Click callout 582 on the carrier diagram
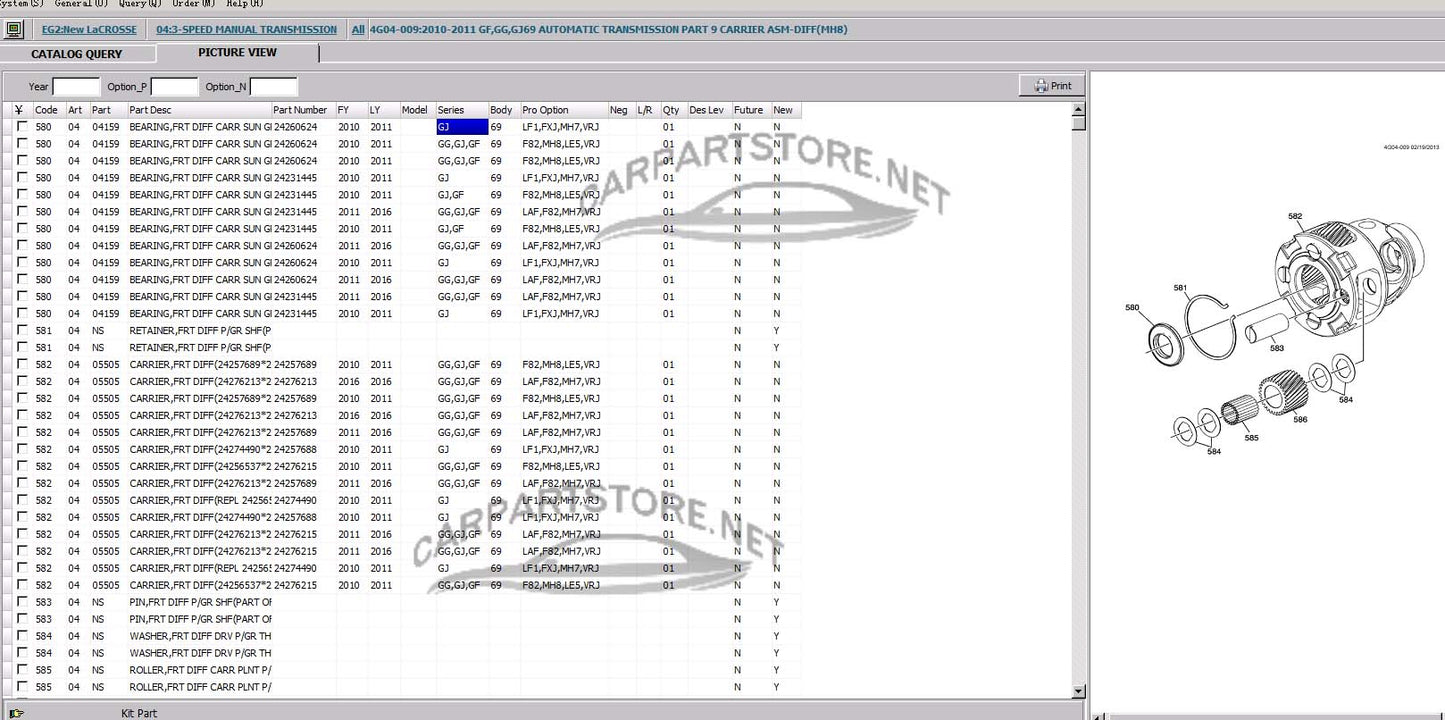The image size is (1445, 720). click(1295, 216)
